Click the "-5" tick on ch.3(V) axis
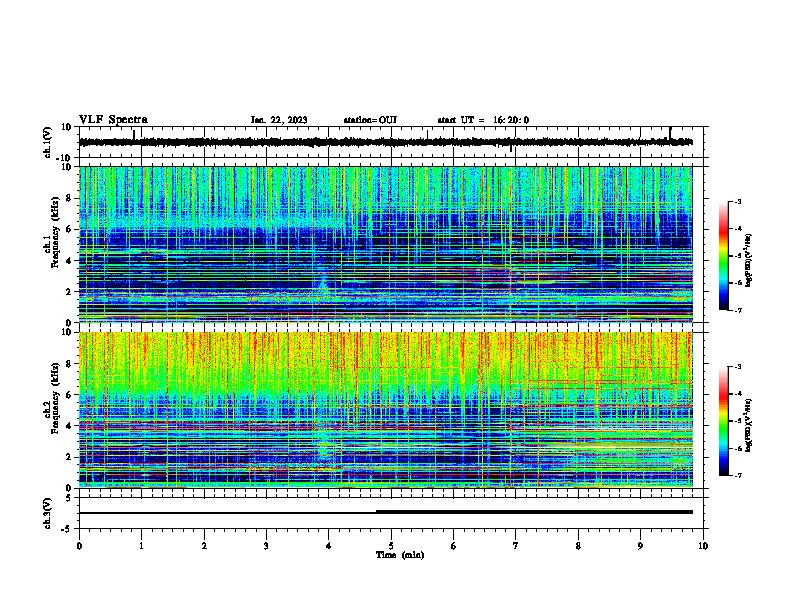792x612 pixels. pyautogui.click(x=68, y=529)
